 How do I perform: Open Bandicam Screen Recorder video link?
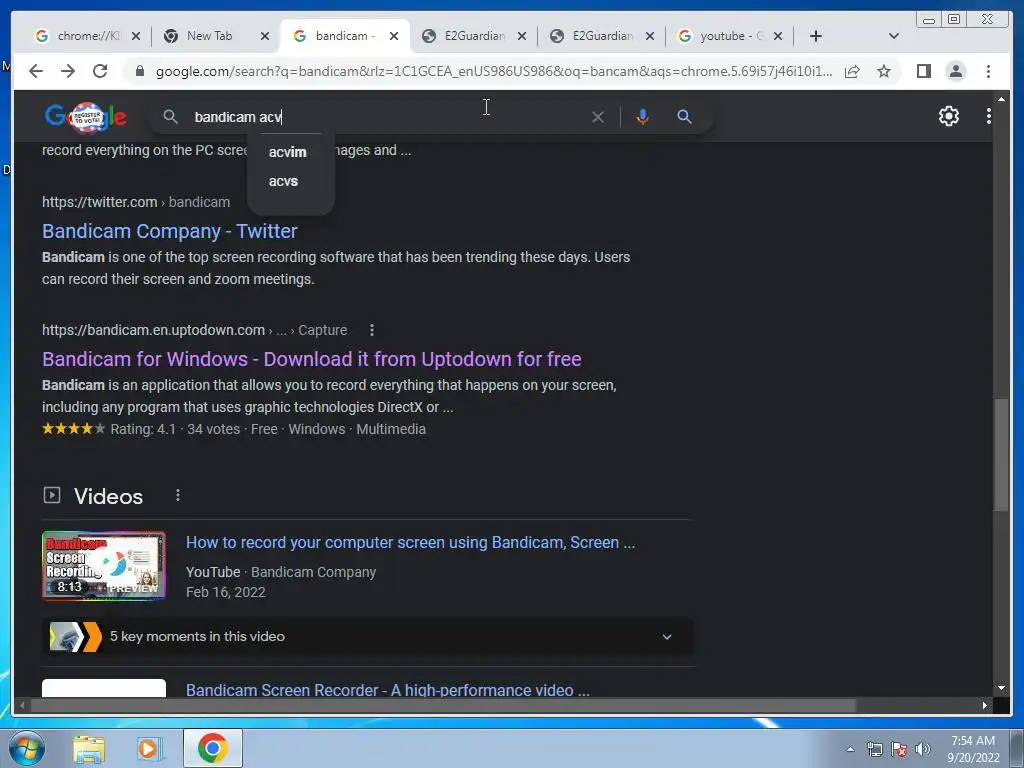[x=388, y=690]
